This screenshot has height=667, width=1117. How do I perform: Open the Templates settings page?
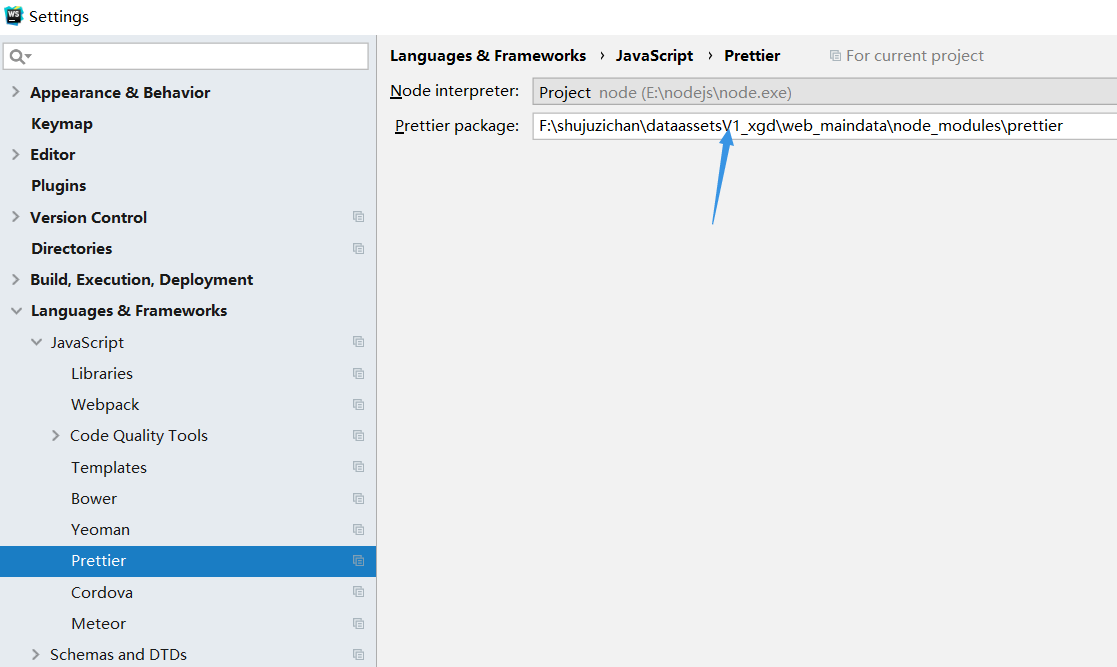(x=108, y=467)
